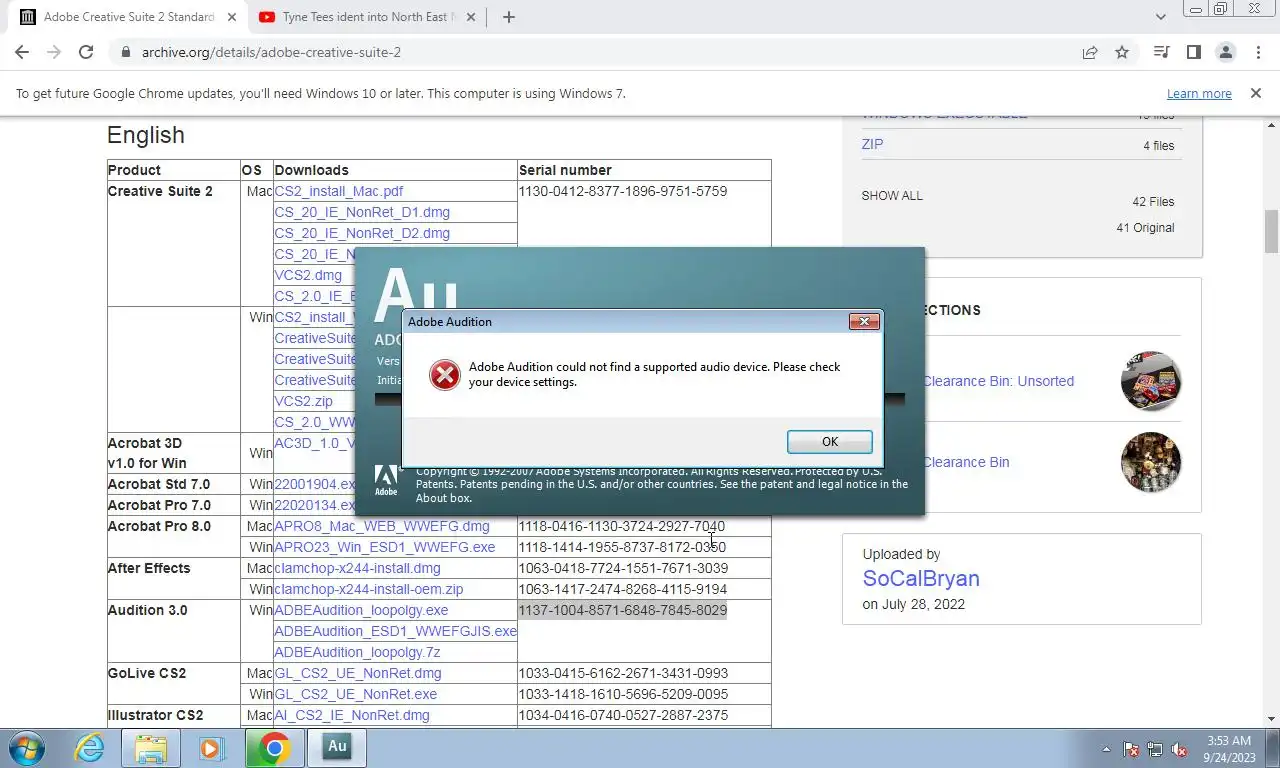
Task: Click Clearance Bin: Unsorted thumbnail image
Action: pos(1151,381)
